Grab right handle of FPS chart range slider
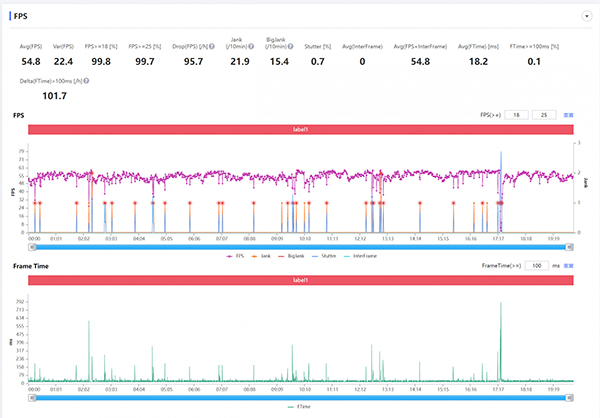 click(569, 247)
